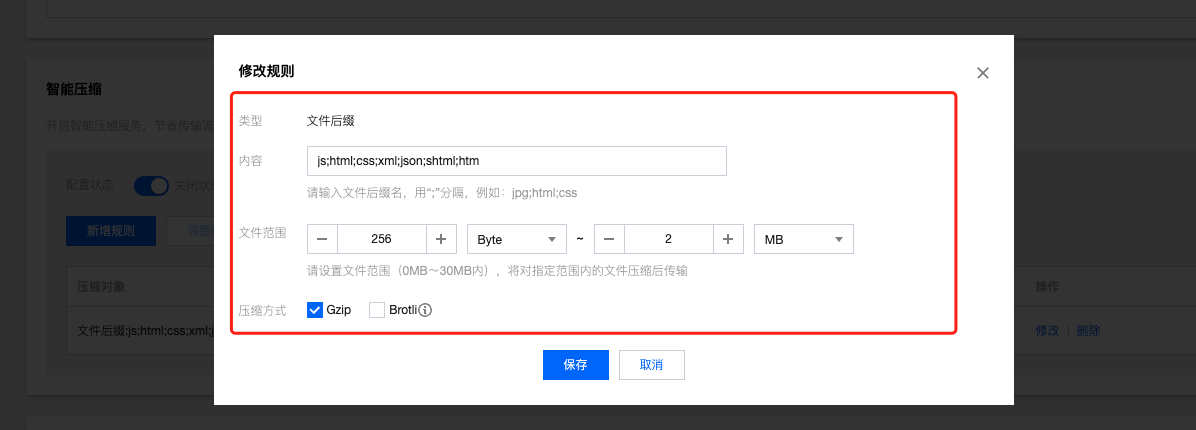1196x430 pixels.
Task: Click the minus button beside 256
Action: coord(323,240)
